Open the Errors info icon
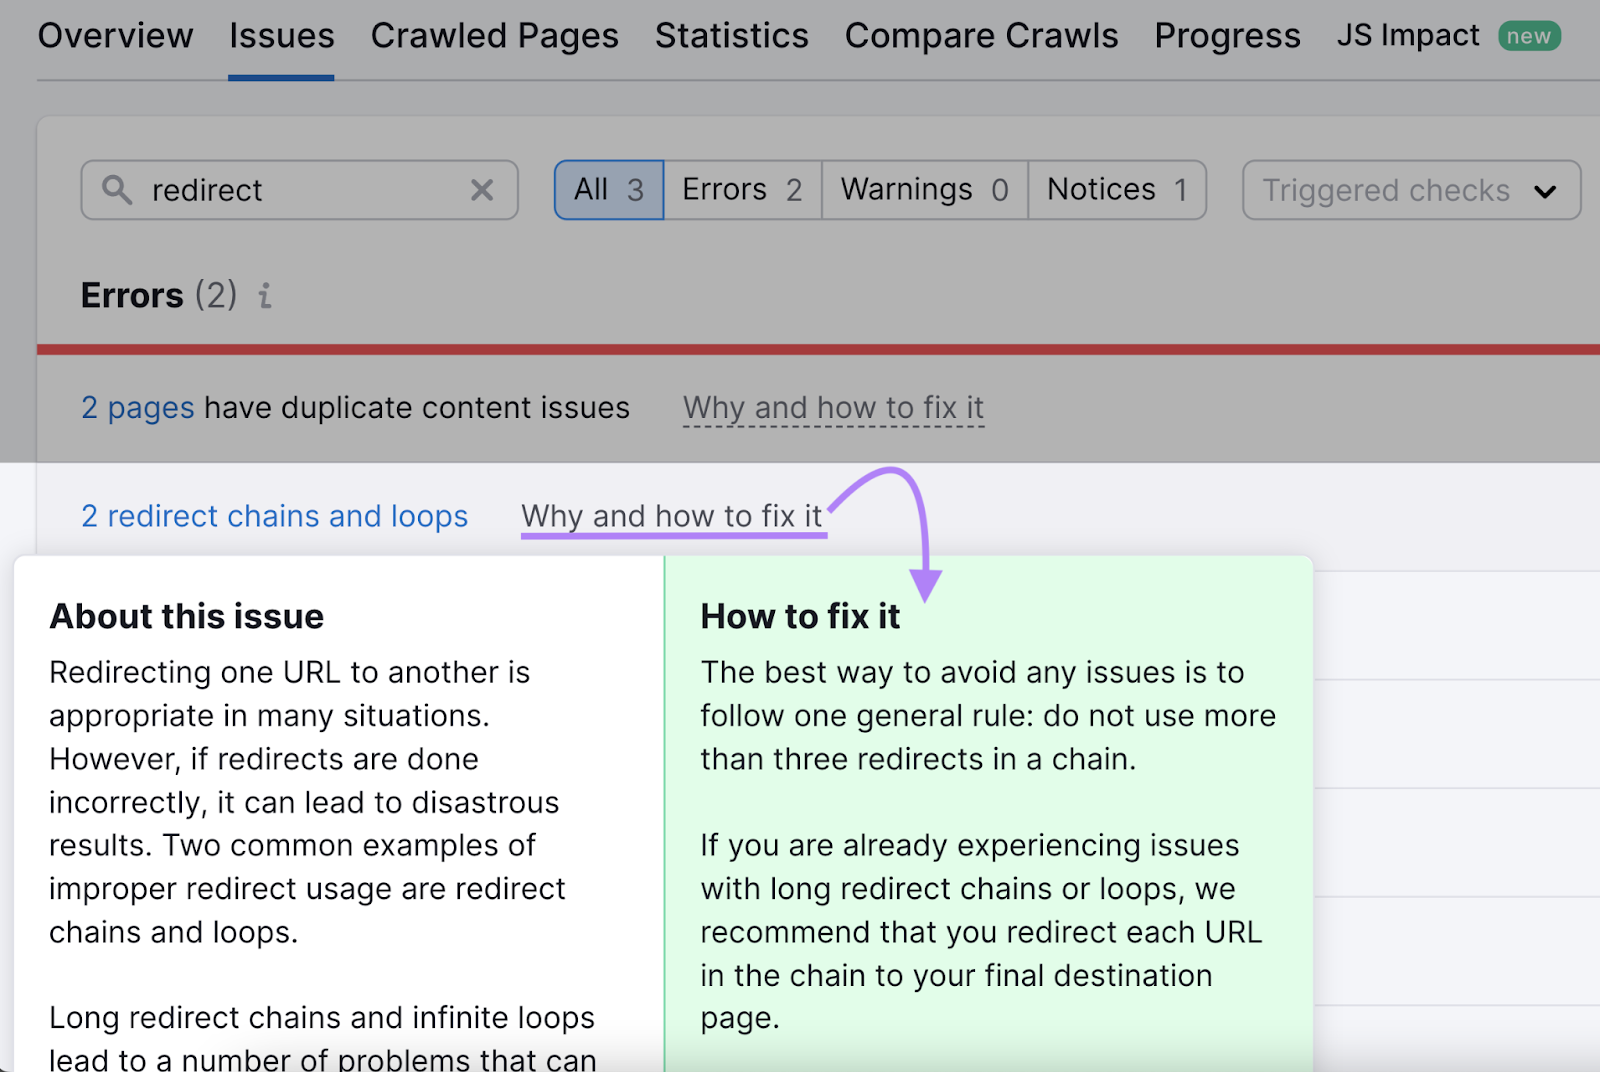 coord(265,296)
